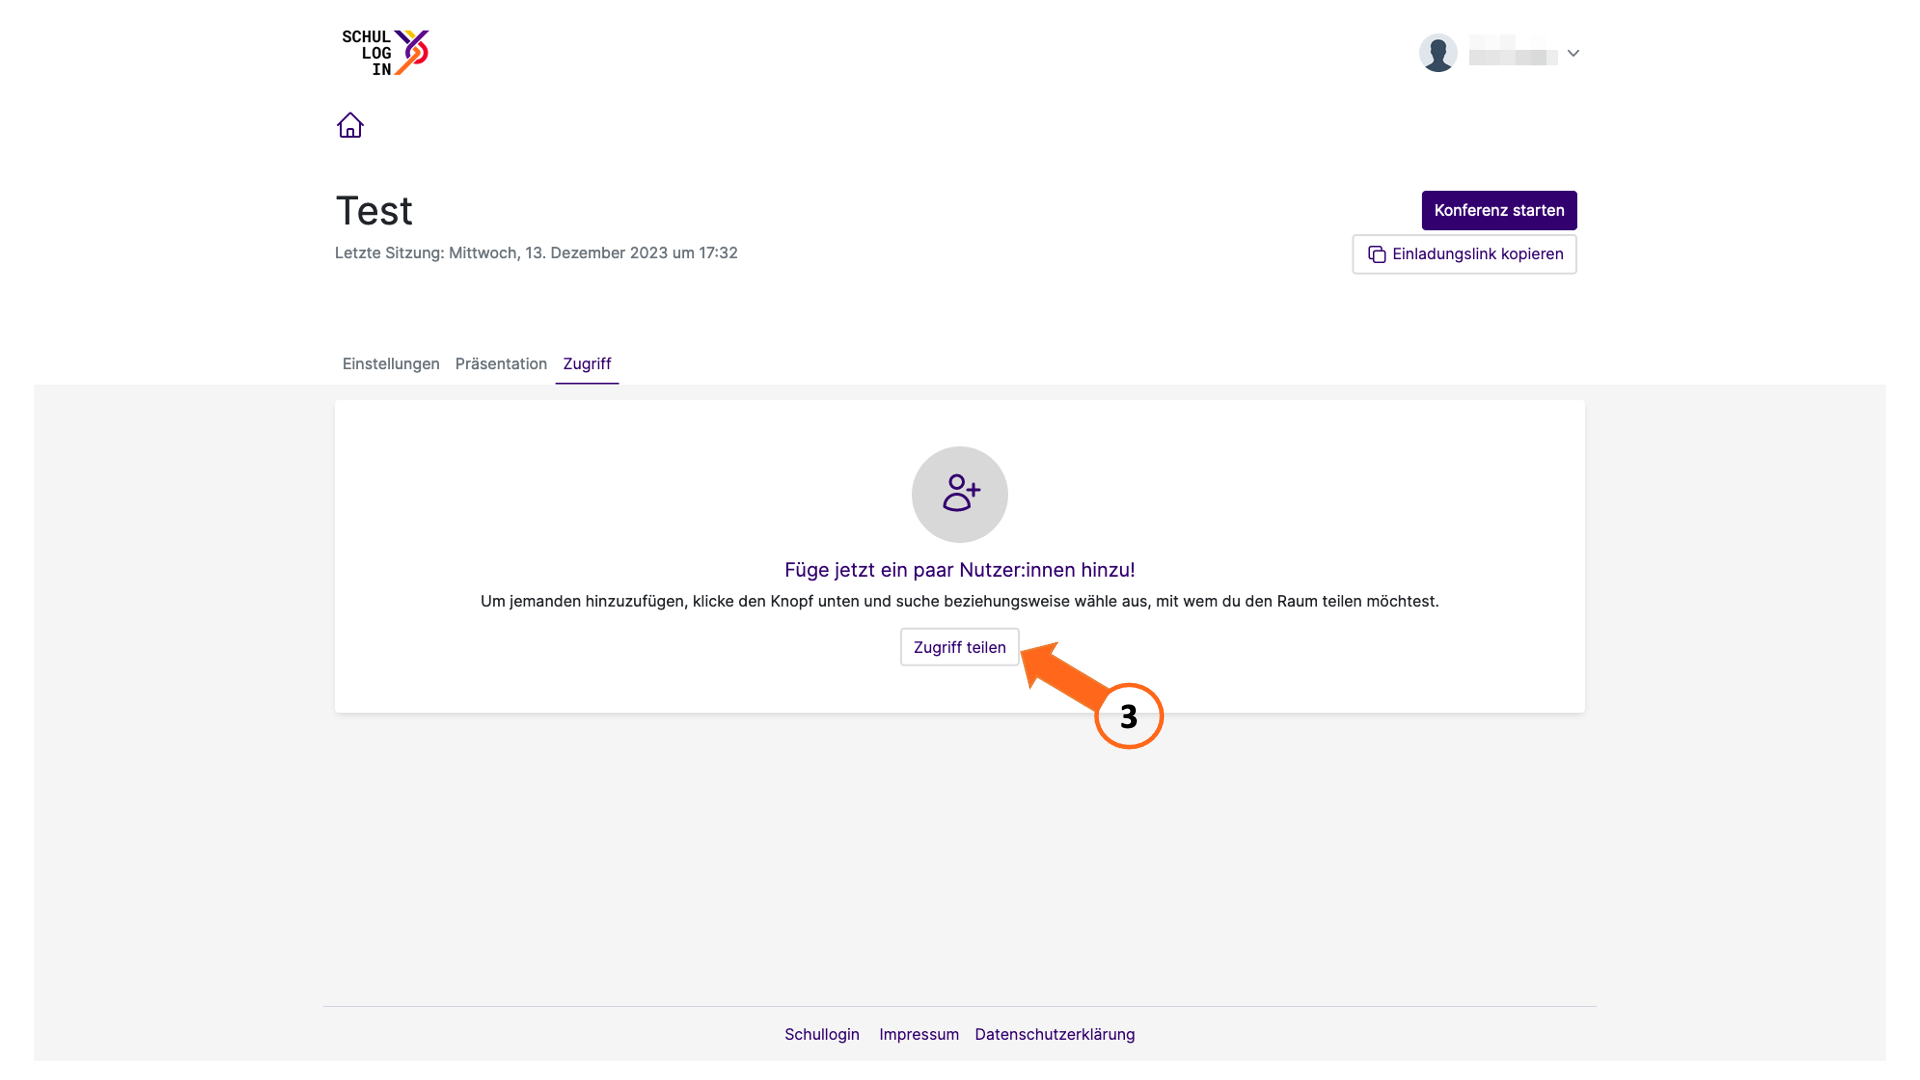
Task: Click the blurred username next to avatar
Action: point(1513,52)
